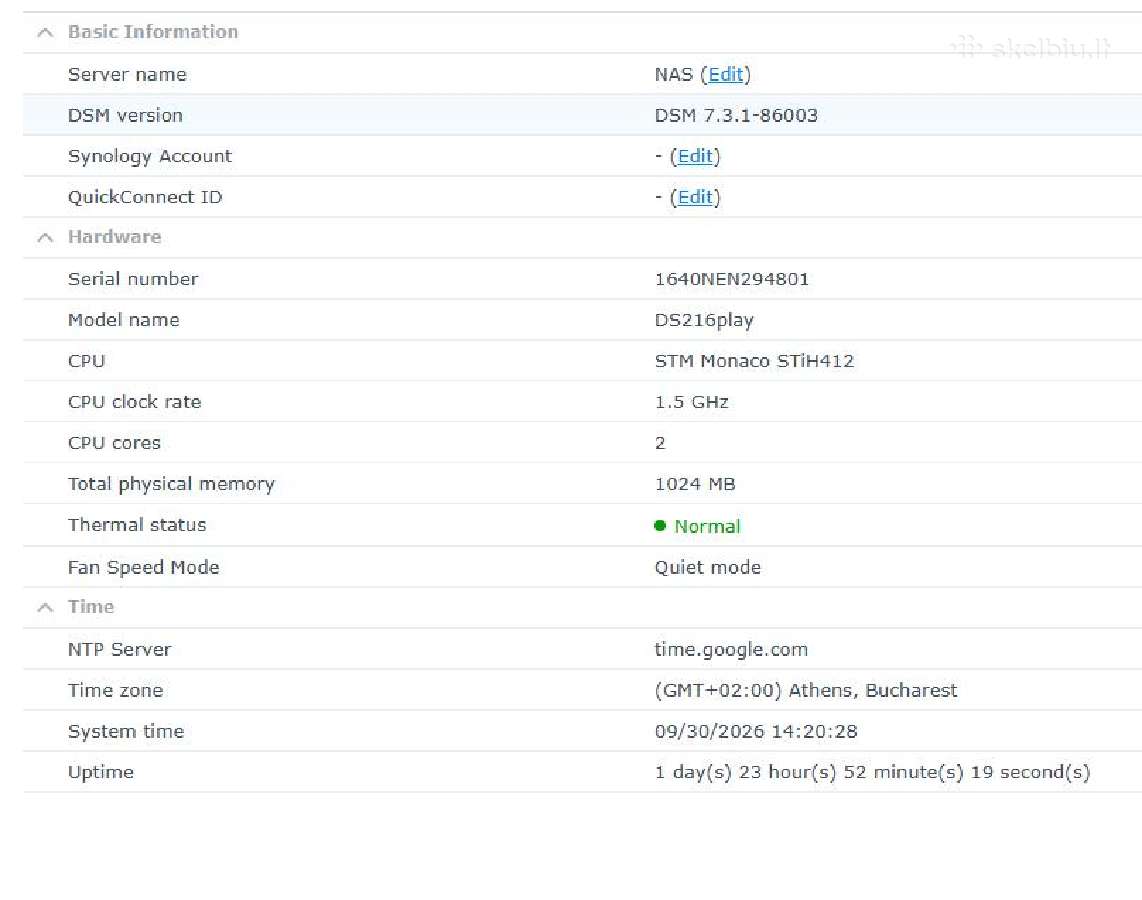Select the Basic Information heading text
Screen dimensions: 1142x900
click(152, 32)
